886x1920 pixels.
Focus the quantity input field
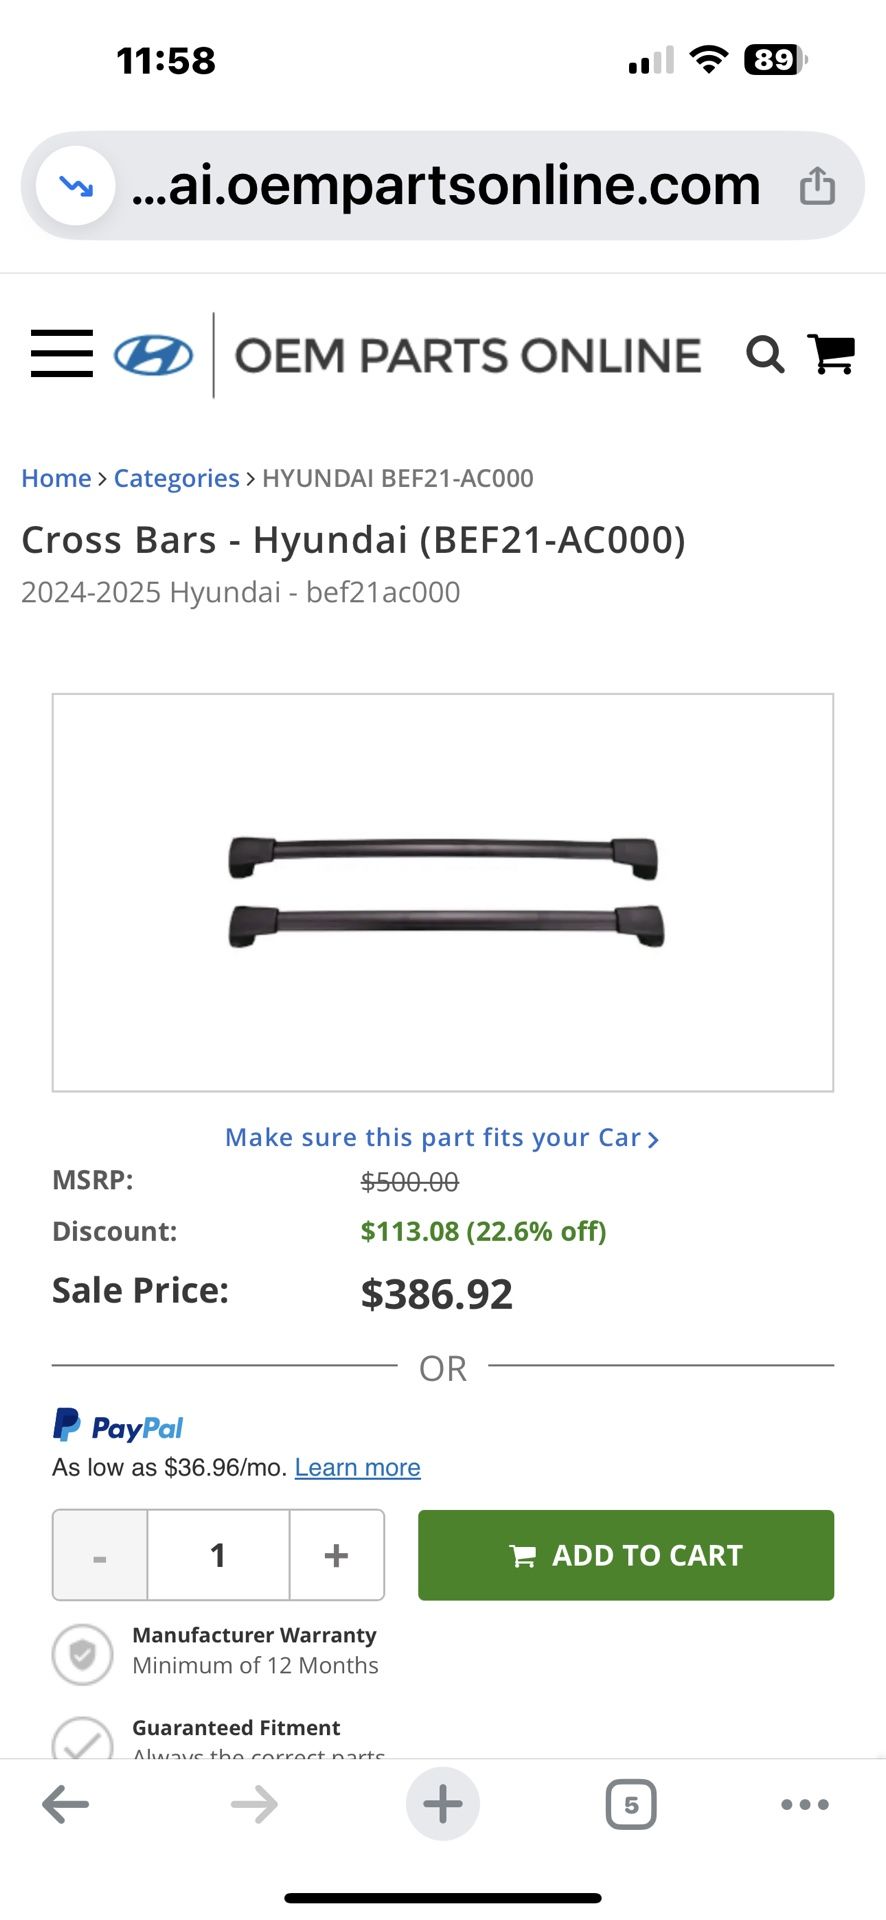click(x=218, y=1556)
